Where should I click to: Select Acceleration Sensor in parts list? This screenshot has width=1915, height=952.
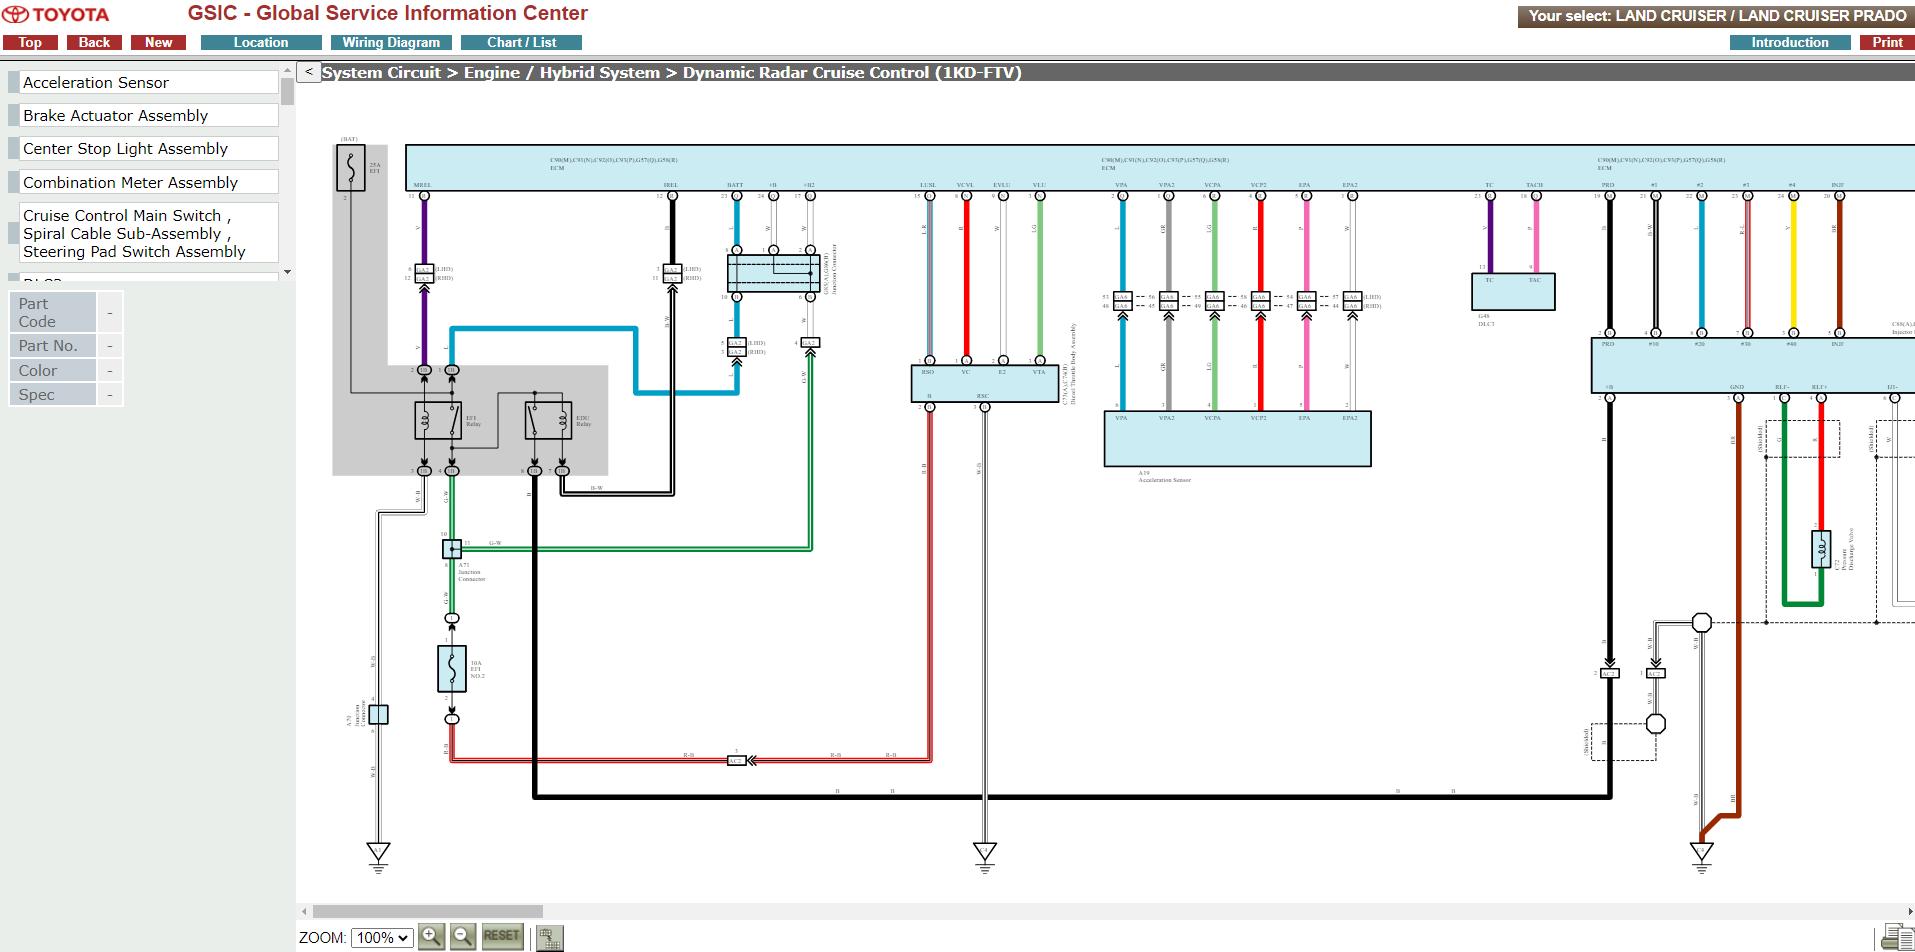pyautogui.click(x=149, y=83)
